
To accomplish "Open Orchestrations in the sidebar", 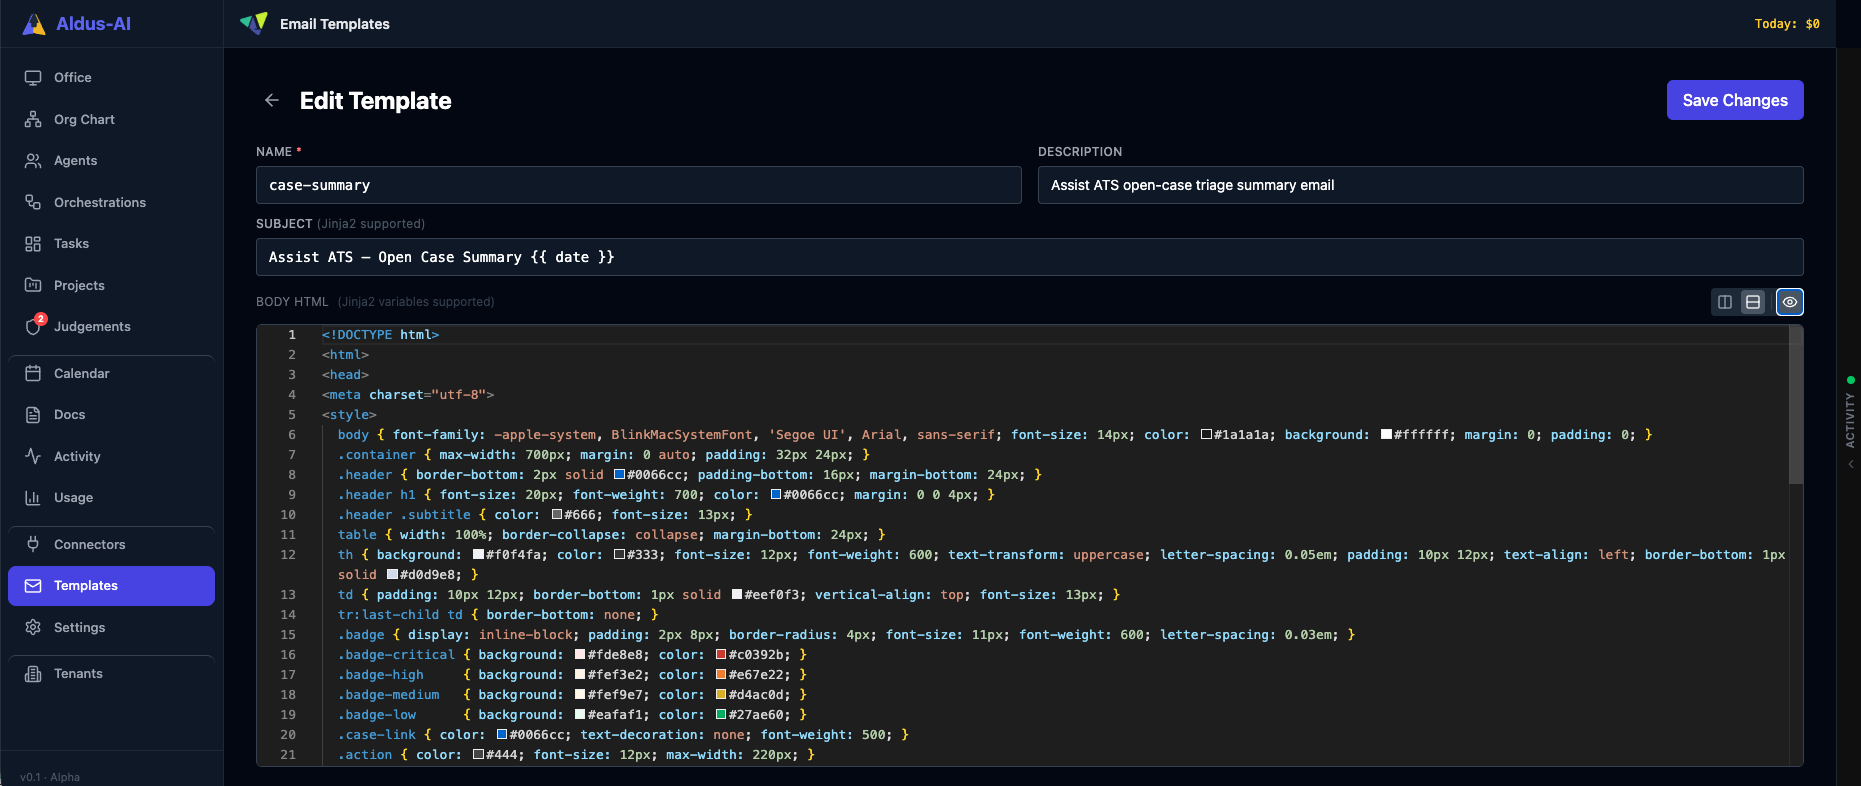I will (x=111, y=202).
